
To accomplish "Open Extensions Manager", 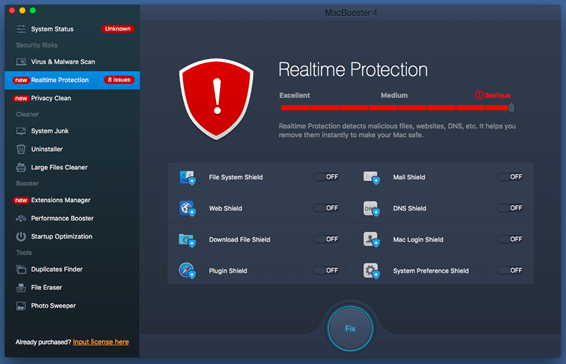I will click(x=72, y=200).
